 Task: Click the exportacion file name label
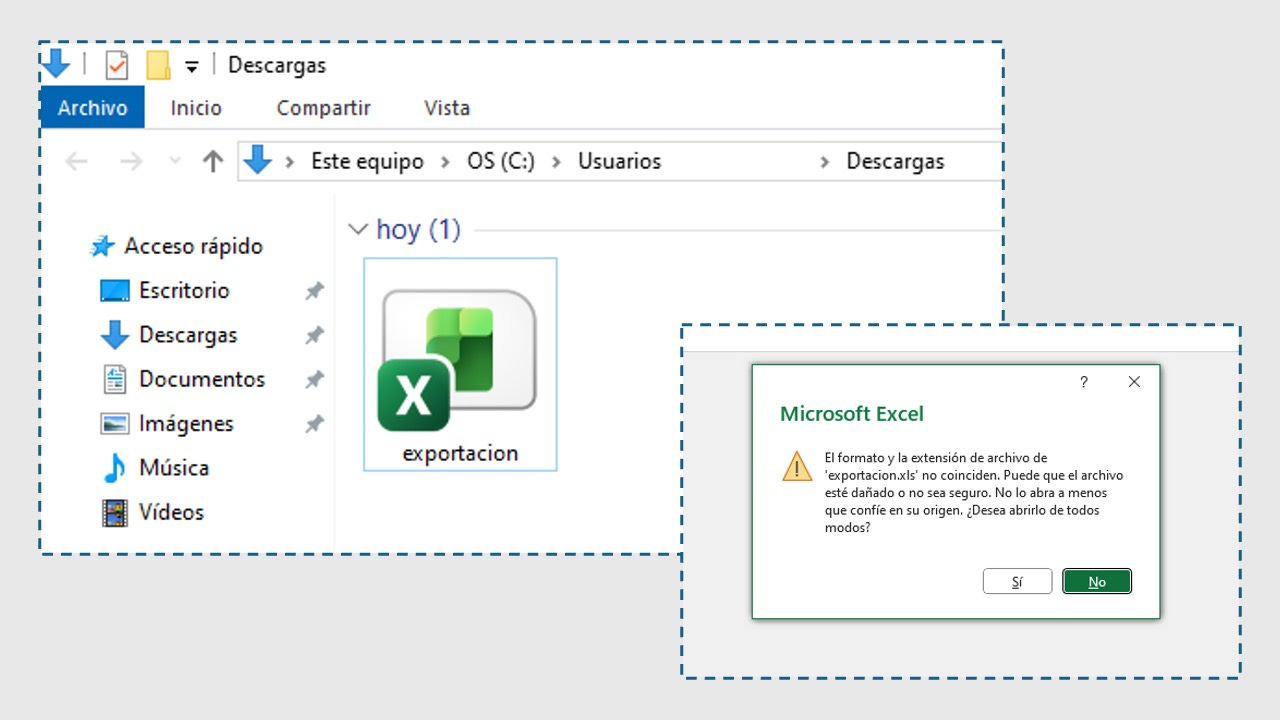pyautogui.click(x=460, y=453)
